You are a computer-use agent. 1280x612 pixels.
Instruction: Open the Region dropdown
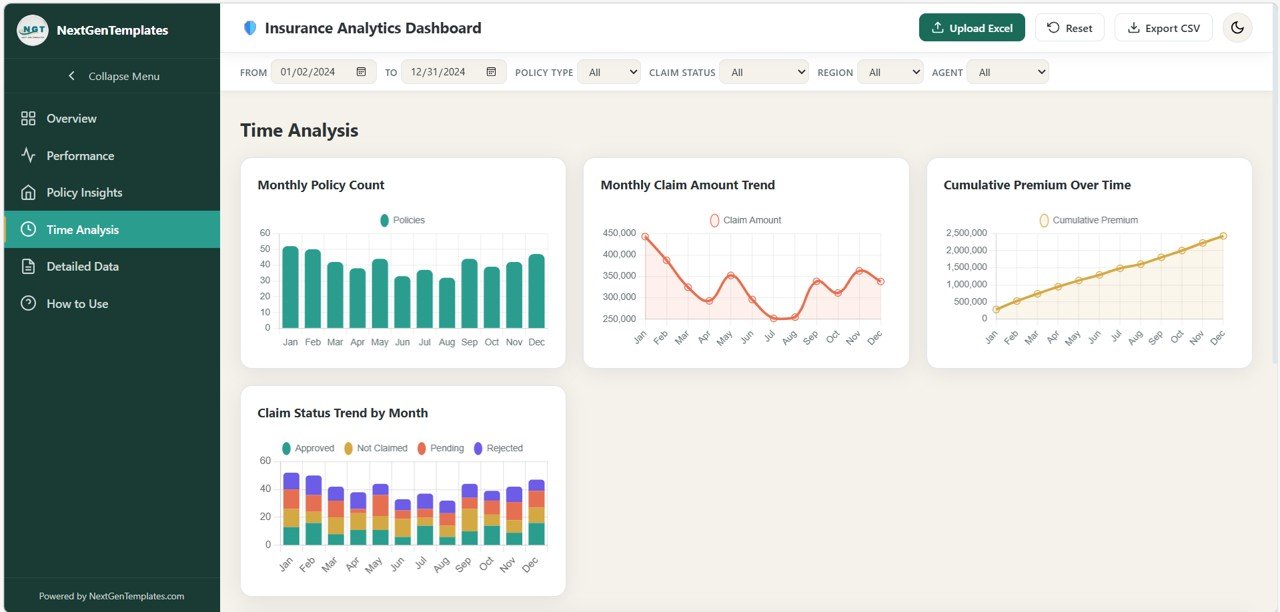[x=890, y=71]
